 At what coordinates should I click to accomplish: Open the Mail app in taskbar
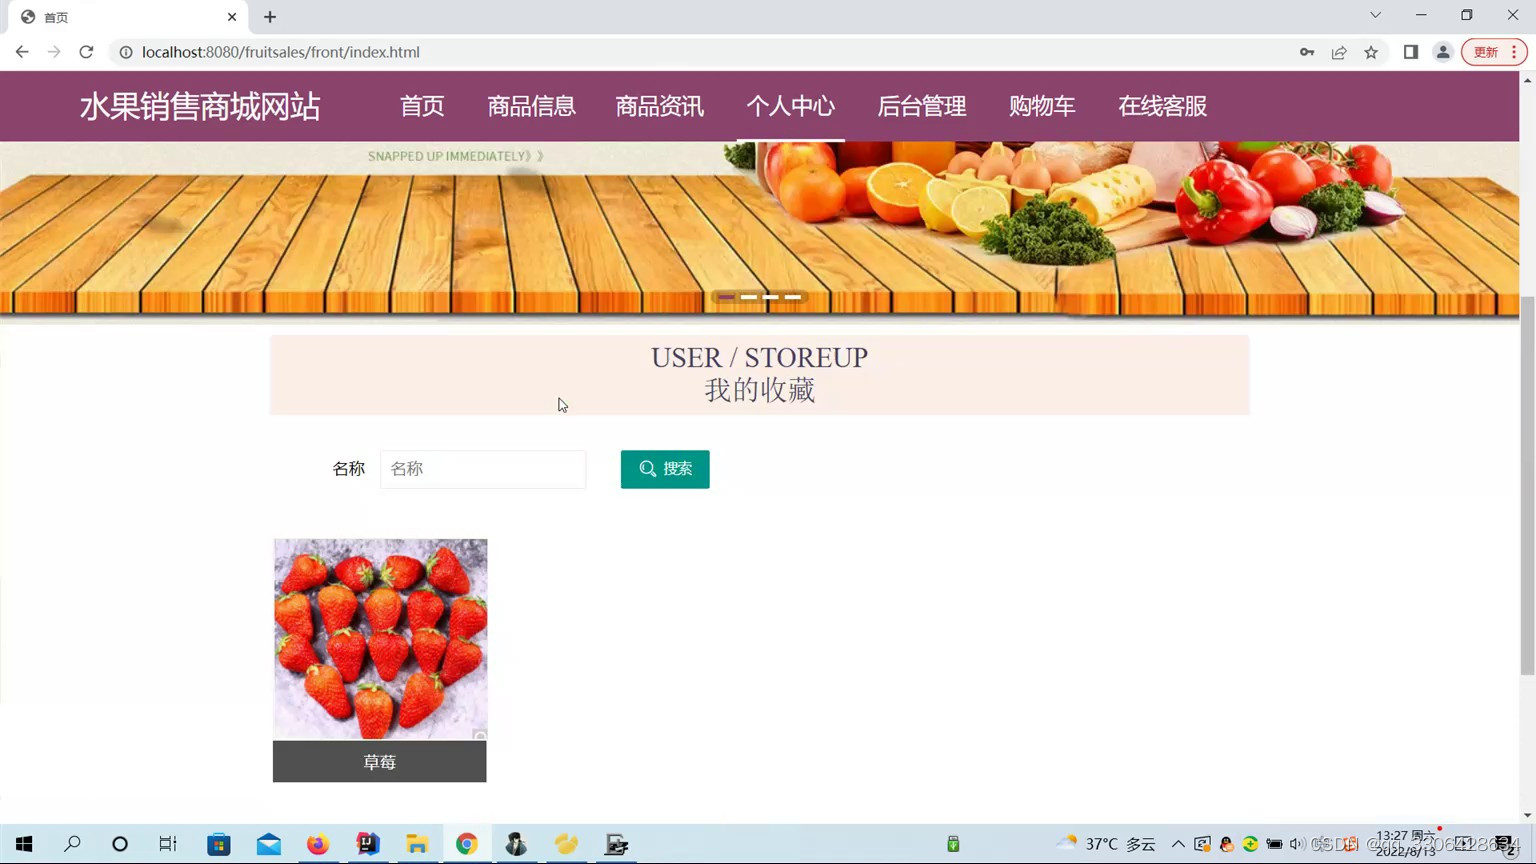click(269, 844)
